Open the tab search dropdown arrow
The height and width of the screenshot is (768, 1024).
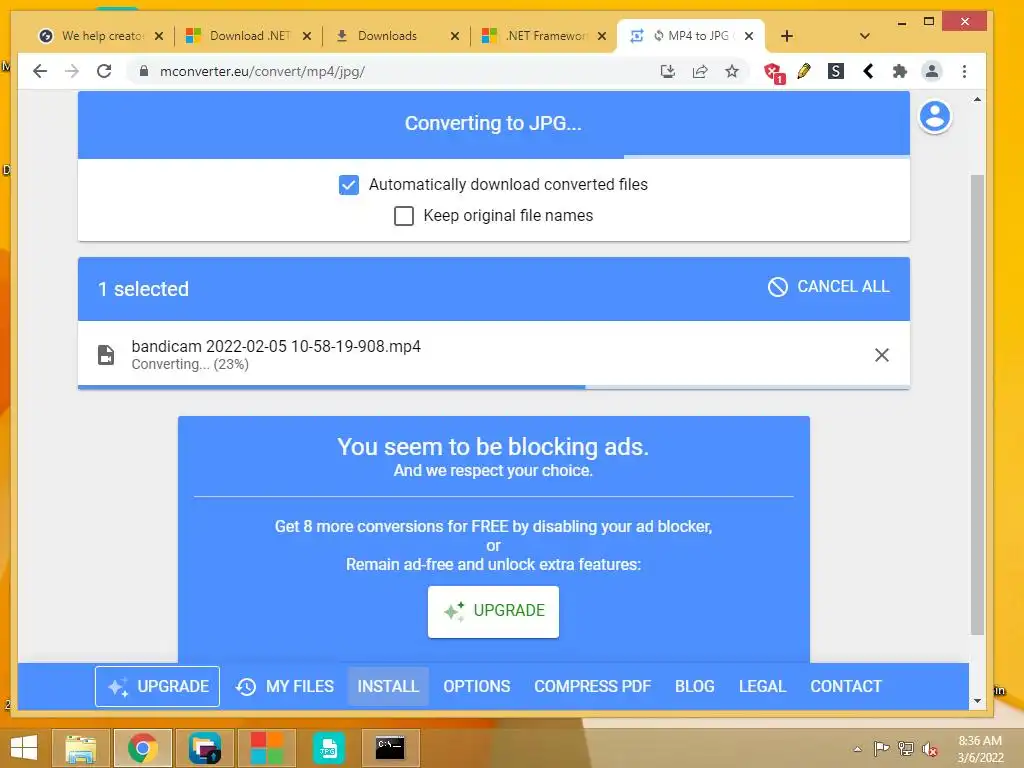(865, 36)
